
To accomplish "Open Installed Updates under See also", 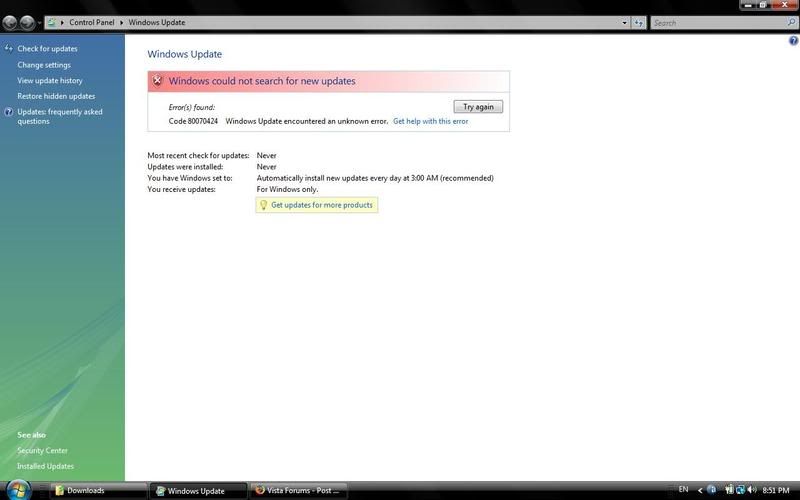I will click(x=45, y=466).
